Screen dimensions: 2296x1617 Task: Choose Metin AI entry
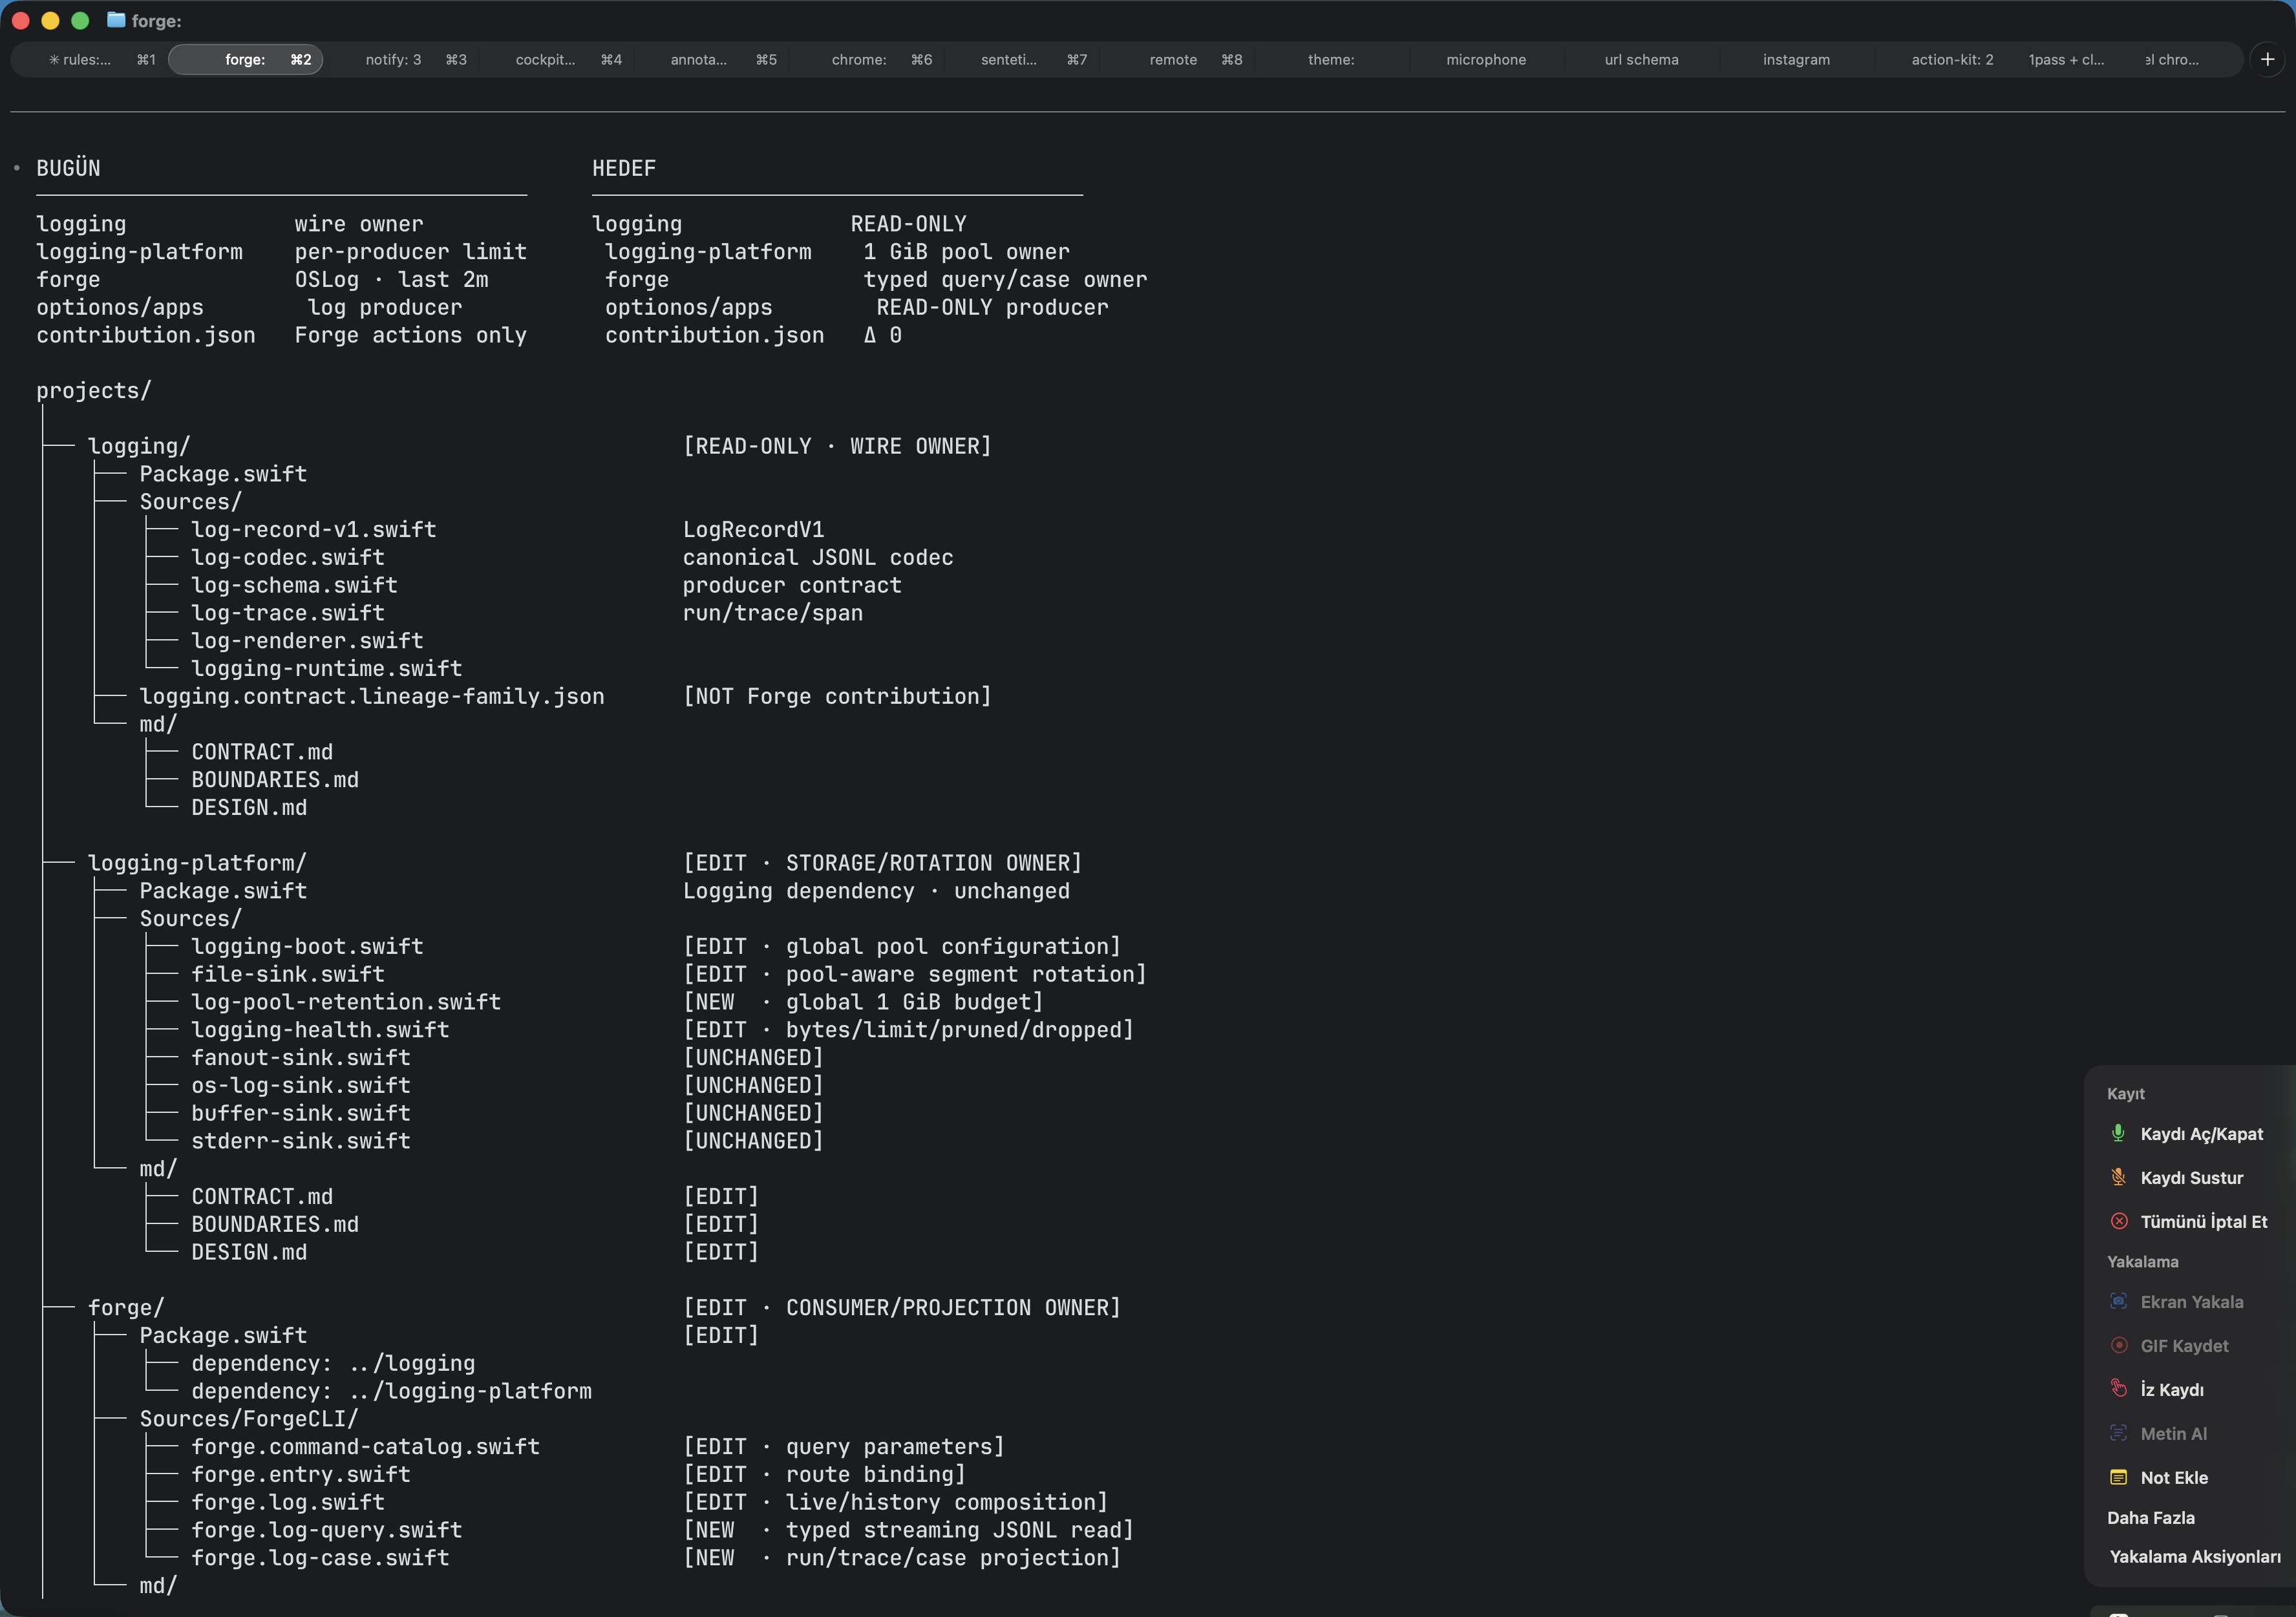click(x=2190, y=1433)
